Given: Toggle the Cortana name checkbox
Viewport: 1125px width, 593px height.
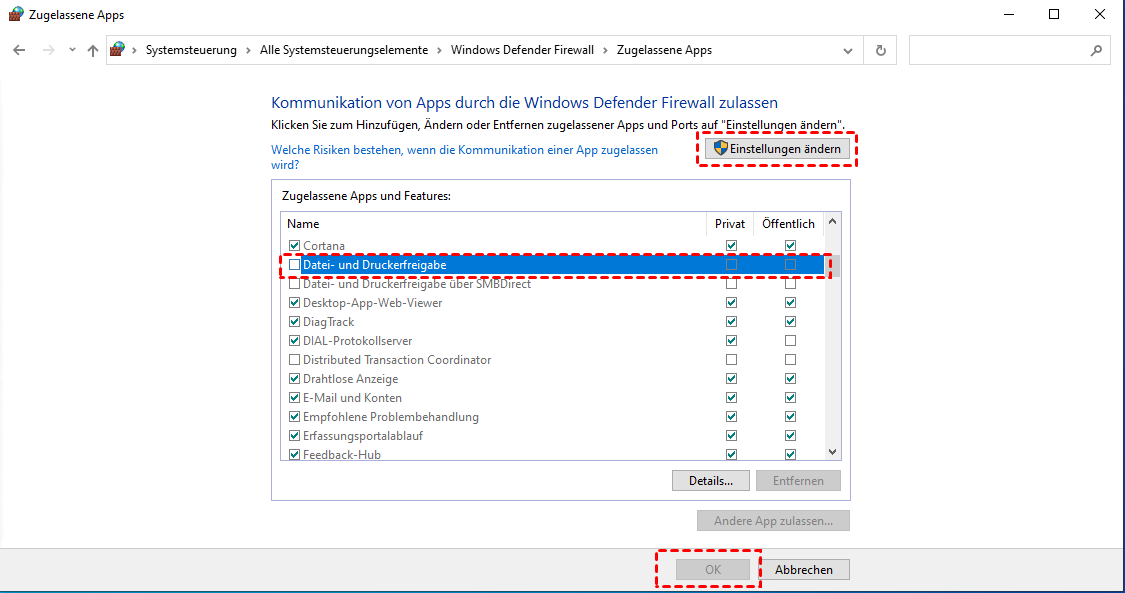Looking at the screenshot, I should pyautogui.click(x=294, y=246).
